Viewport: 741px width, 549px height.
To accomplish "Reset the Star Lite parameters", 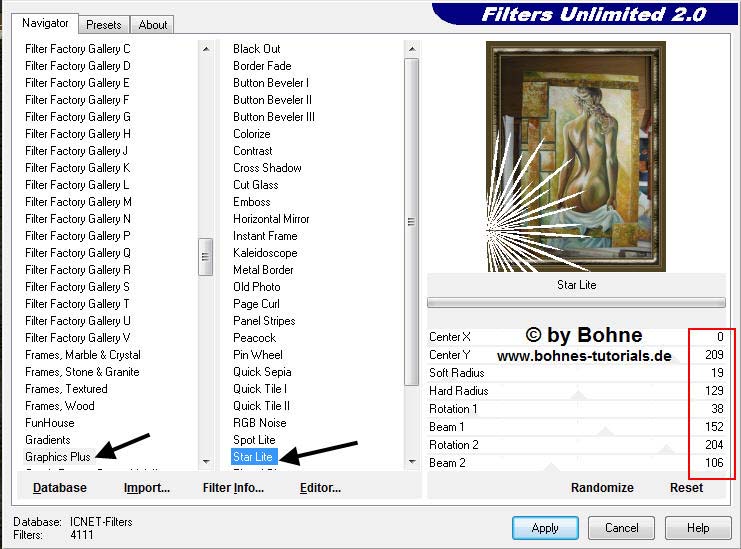I will (x=686, y=488).
